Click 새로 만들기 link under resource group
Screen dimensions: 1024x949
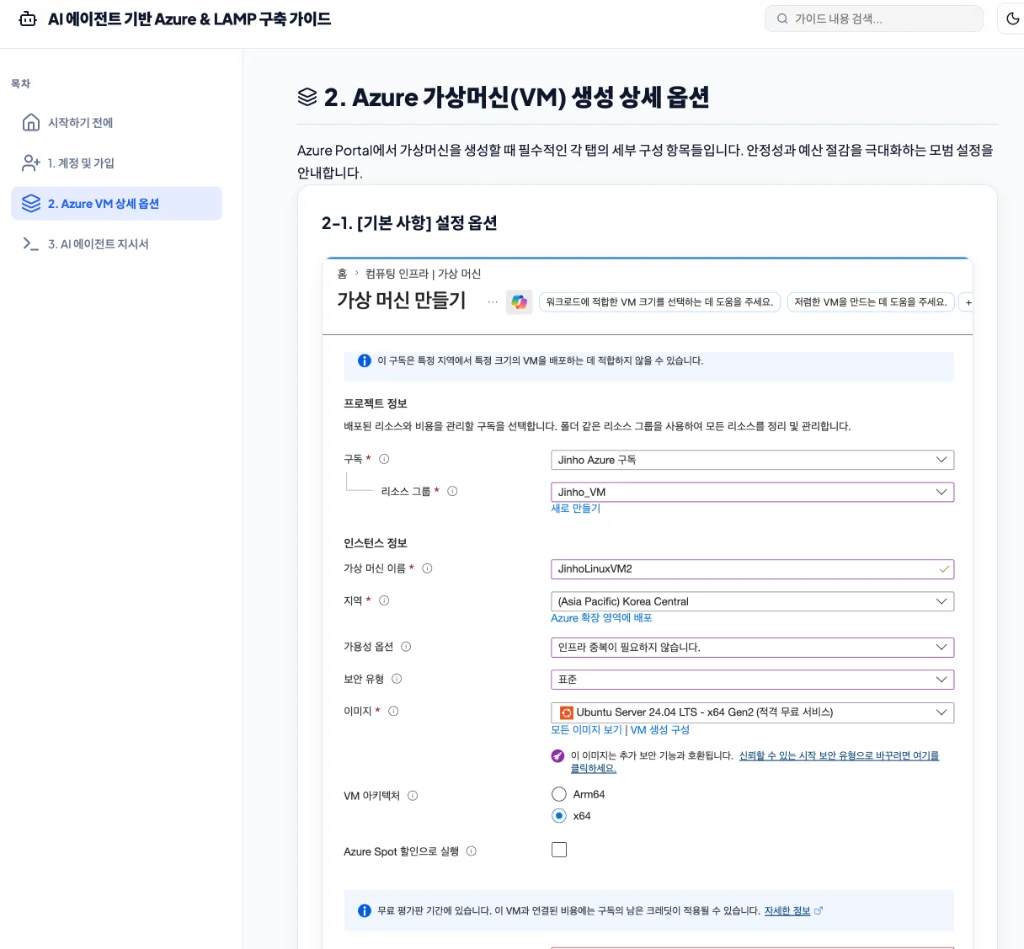pyautogui.click(x=575, y=508)
